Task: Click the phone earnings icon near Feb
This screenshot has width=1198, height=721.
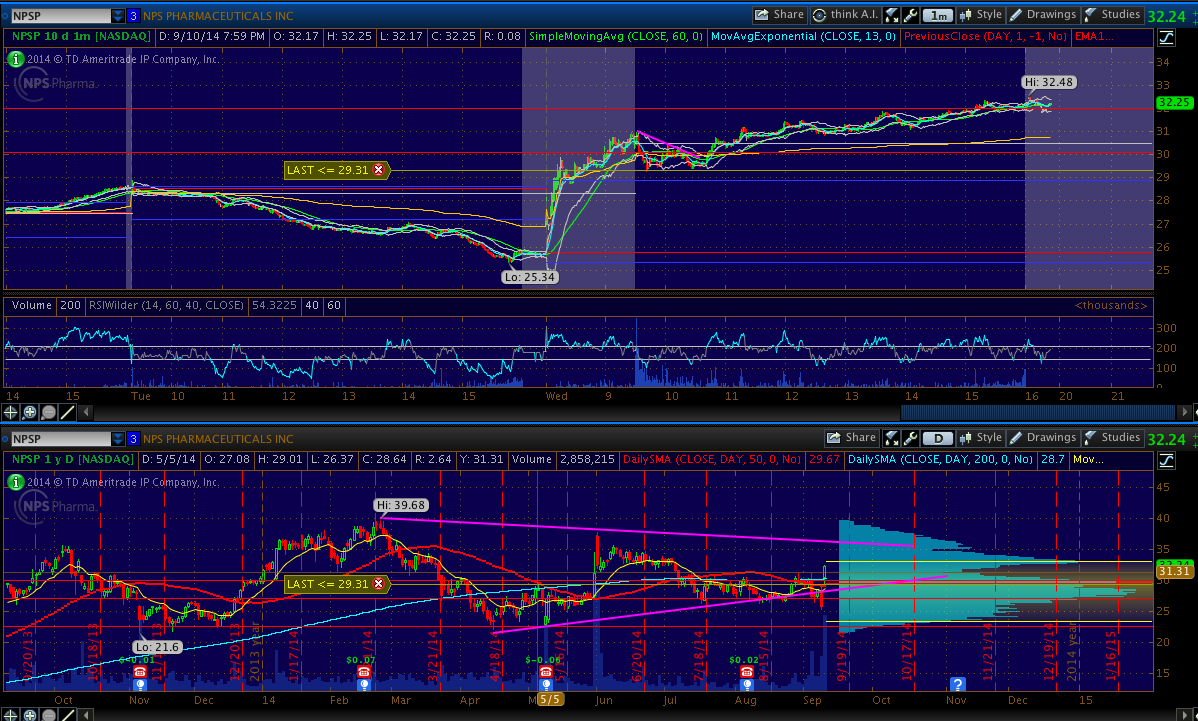Action: tap(363, 673)
